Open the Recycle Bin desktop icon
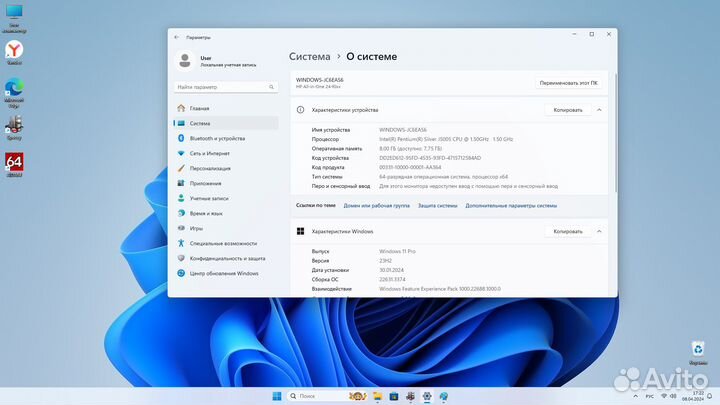 pos(698,353)
